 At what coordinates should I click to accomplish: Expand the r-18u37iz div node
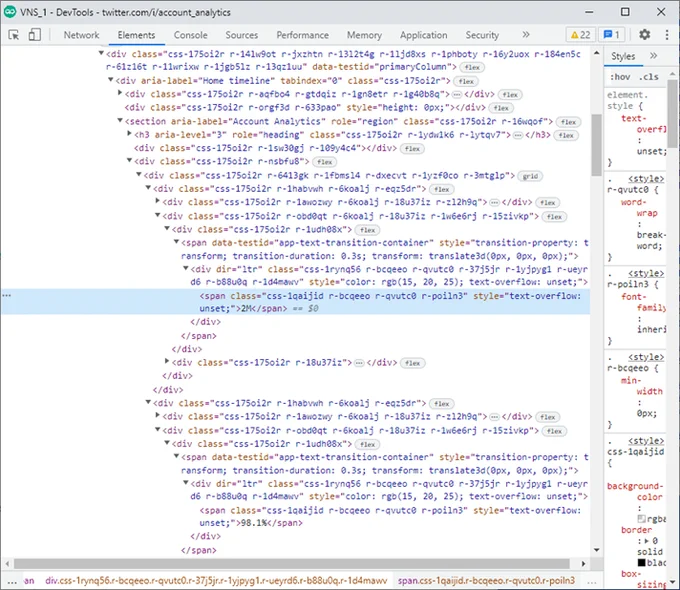(167, 361)
